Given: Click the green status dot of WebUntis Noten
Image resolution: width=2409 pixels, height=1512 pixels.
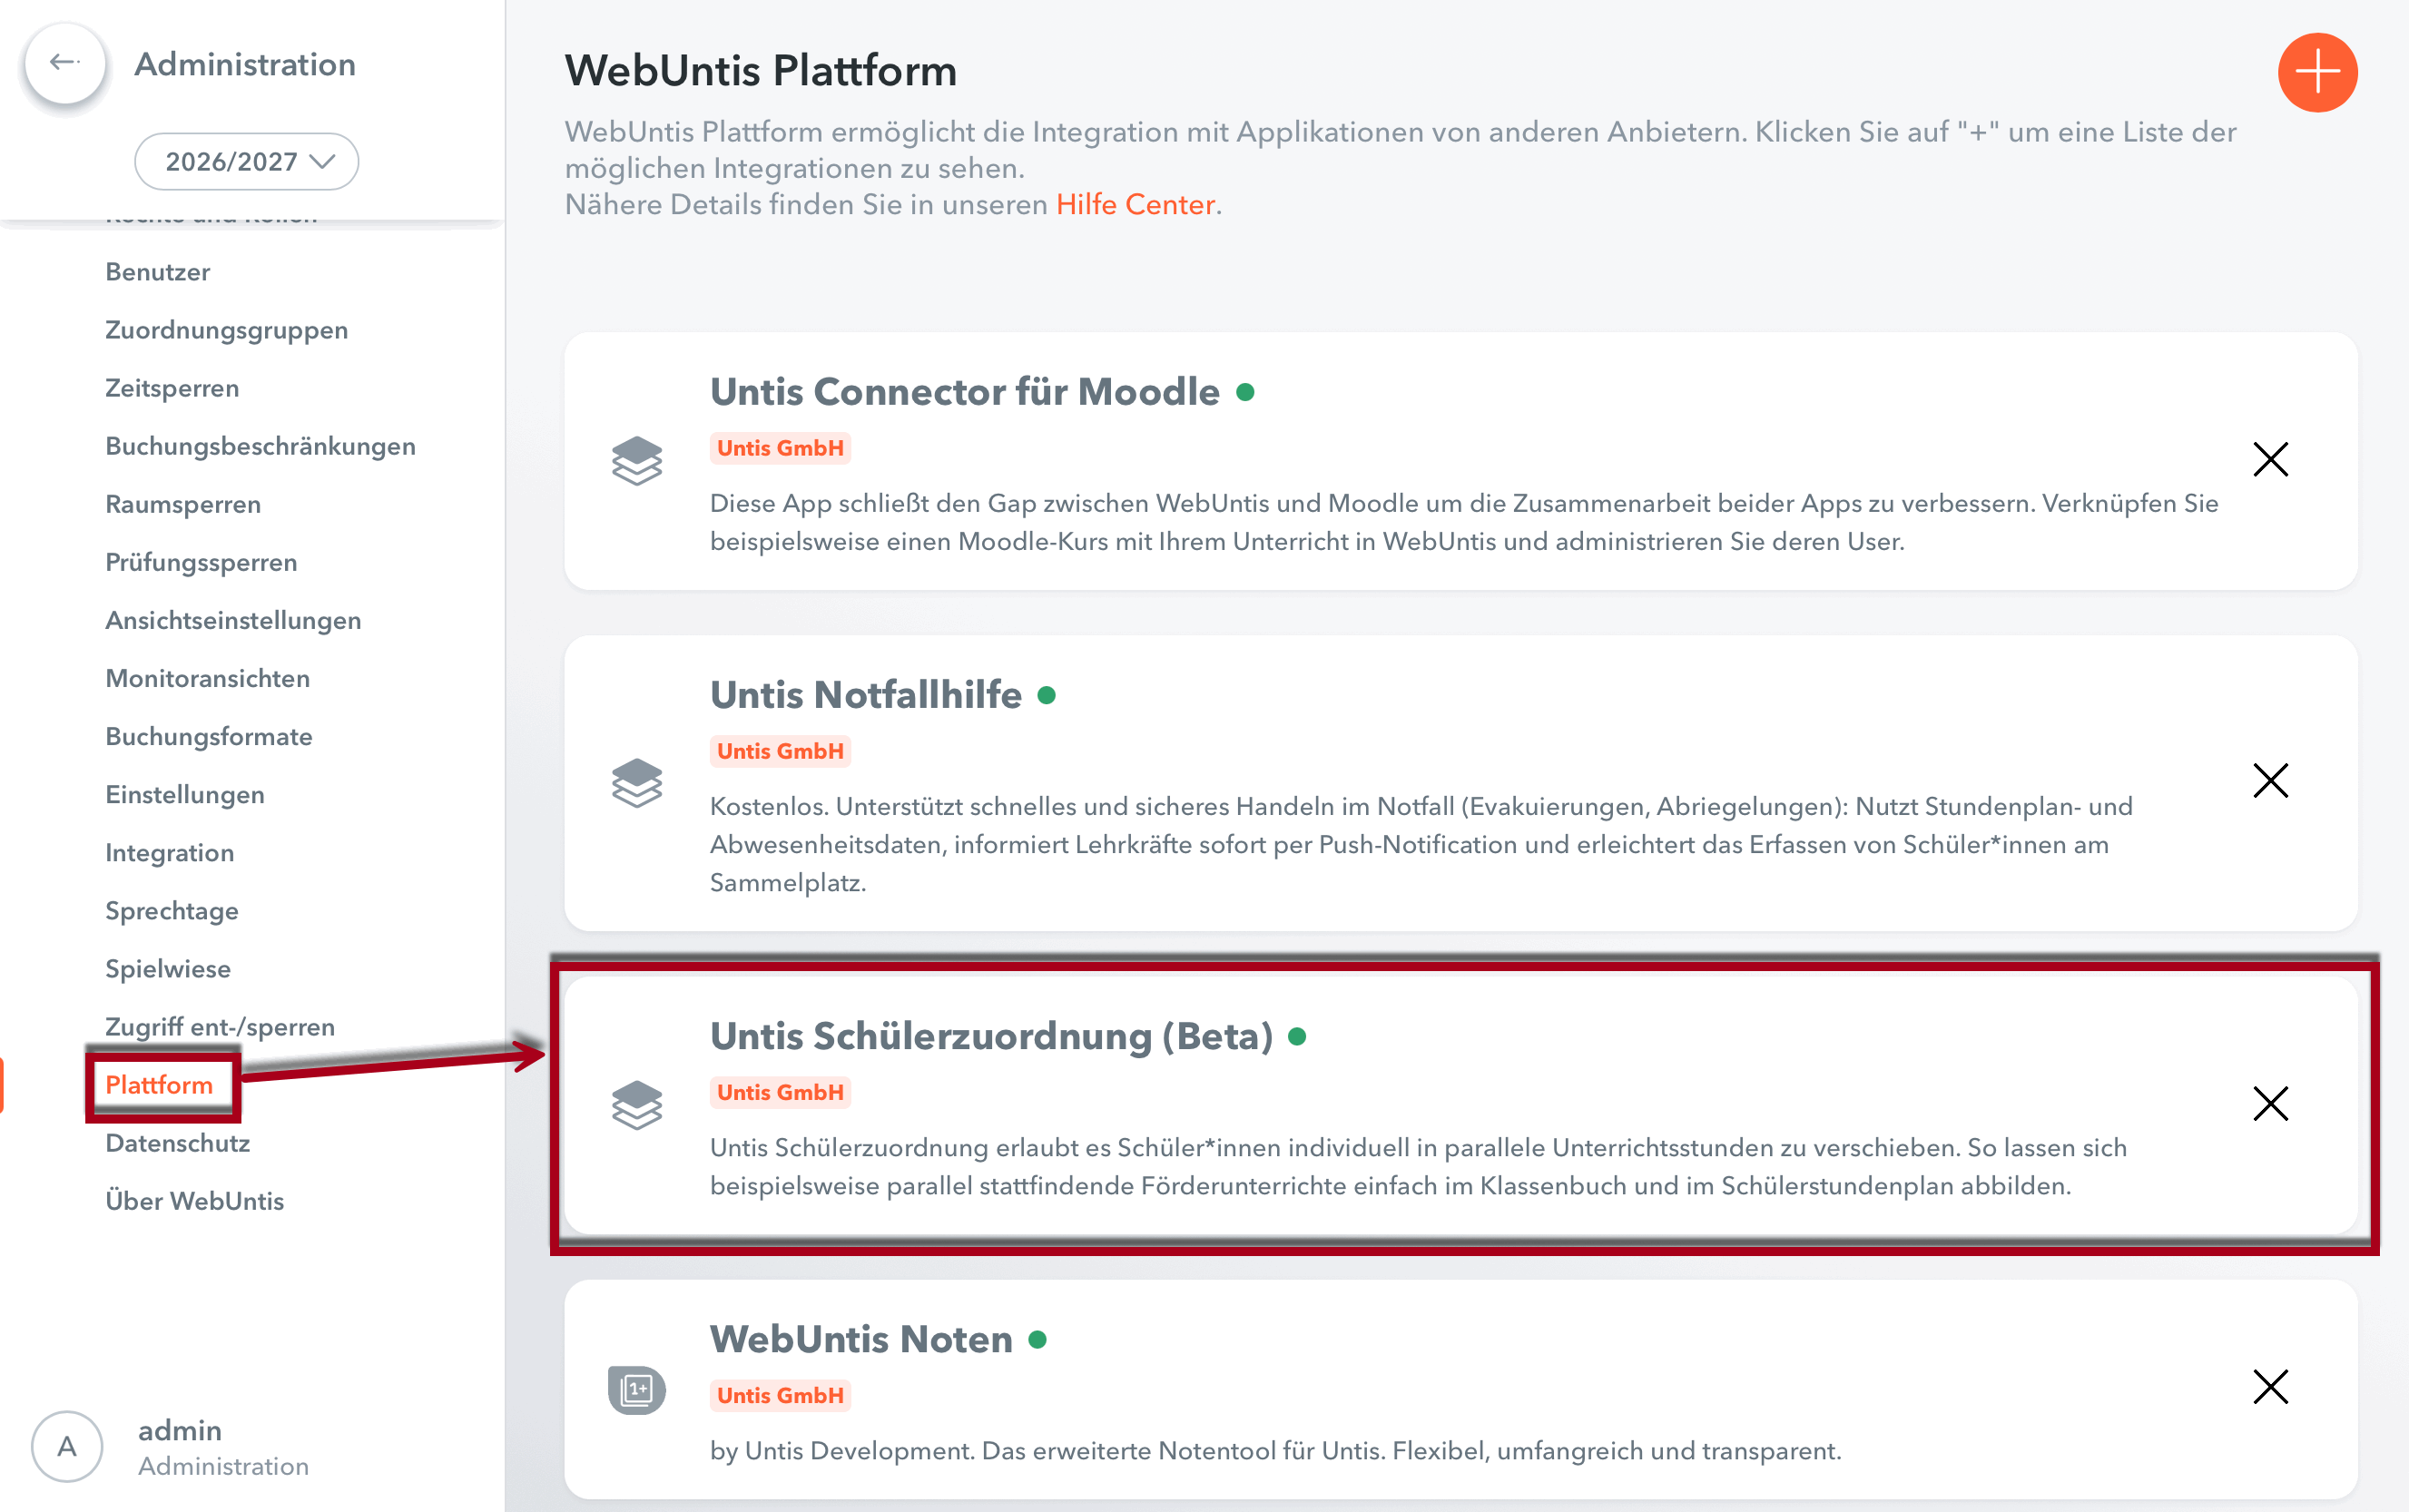Looking at the screenshot, I should [x=1038, y=1339].
